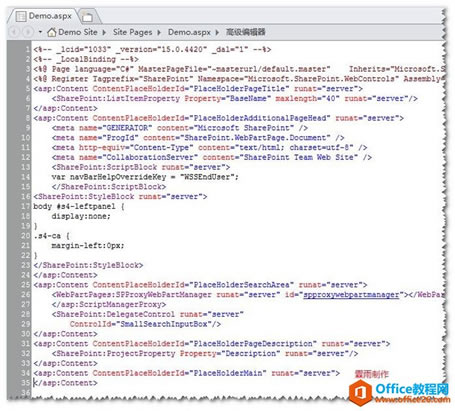Open the Site Pages breadcrumb

[132, 32]
